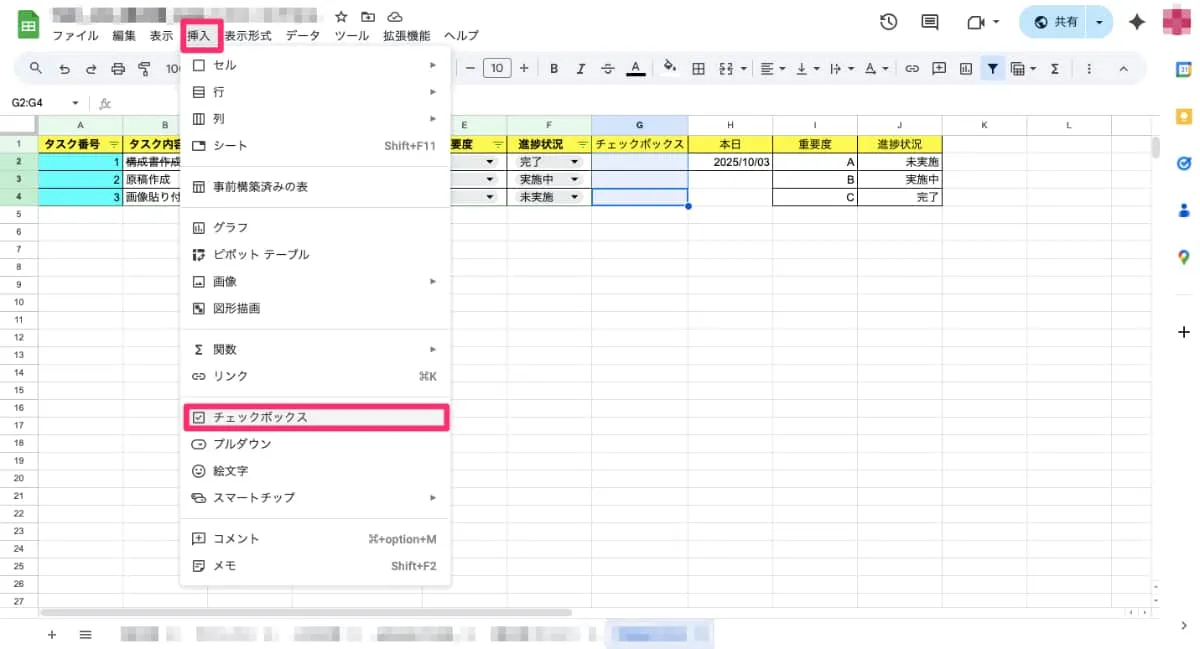The image size is (1200, 649).
Task: Toggle bold formatting in the toolbar
Action: (555, 68)
